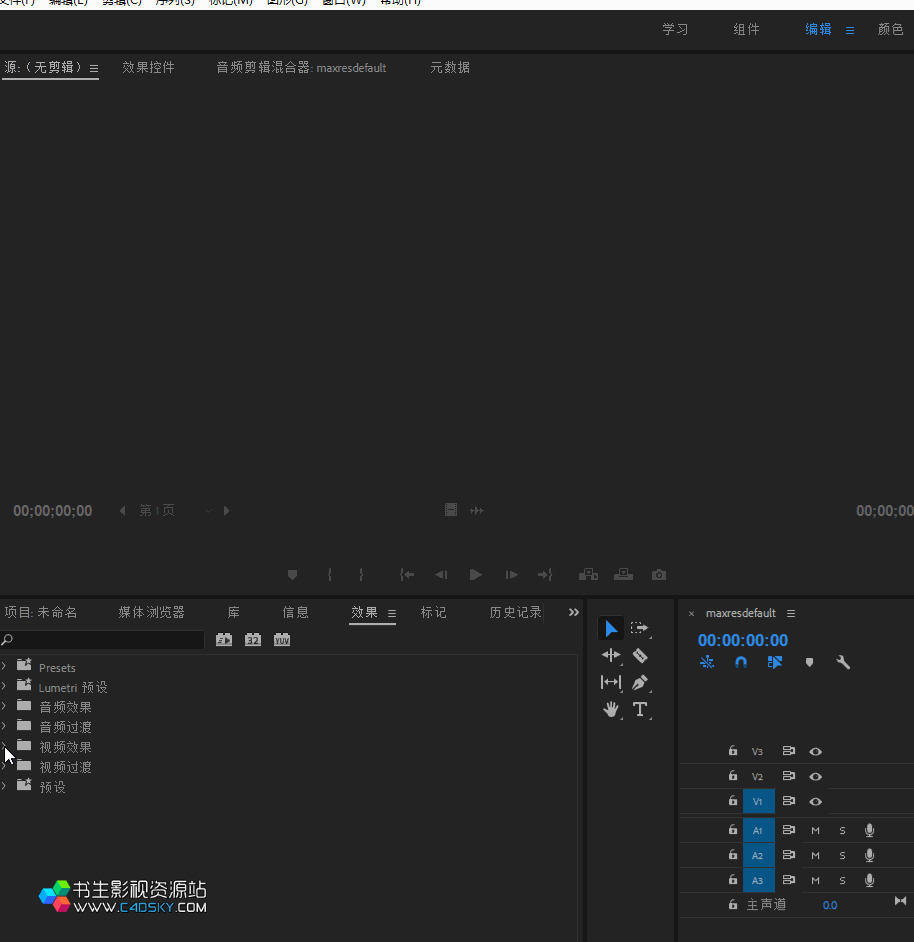This screenshot has height=942, width=914.
Task: Select the Ripple Edit tool
Action: (611, 655)
